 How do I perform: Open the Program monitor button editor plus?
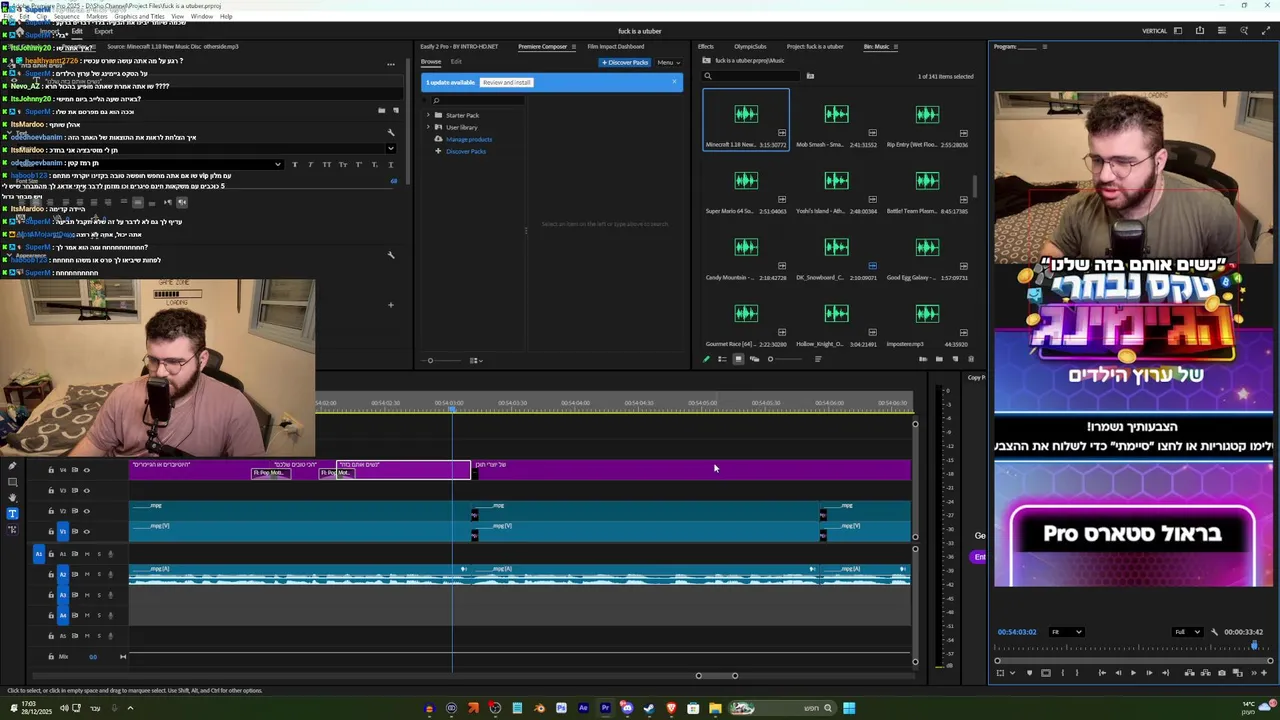click(x=1264, y=673)
